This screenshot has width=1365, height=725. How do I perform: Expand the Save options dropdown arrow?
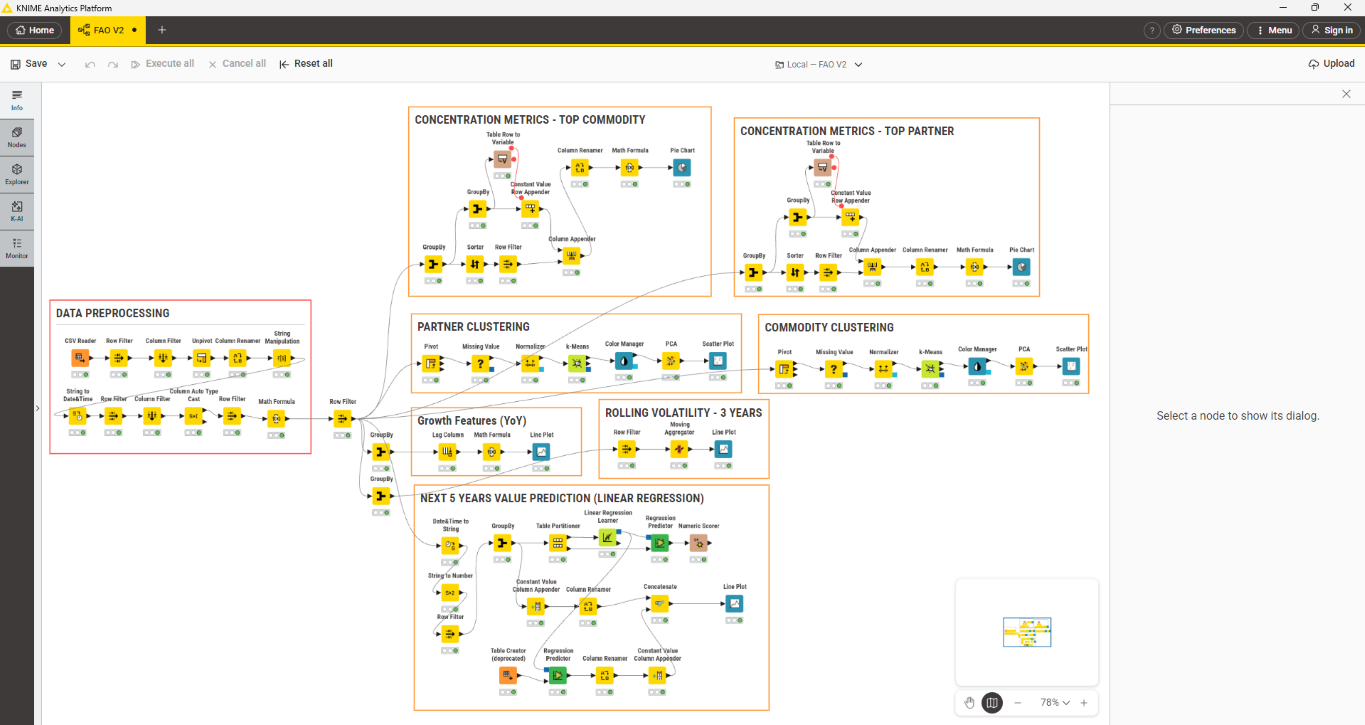pos(62,64)
